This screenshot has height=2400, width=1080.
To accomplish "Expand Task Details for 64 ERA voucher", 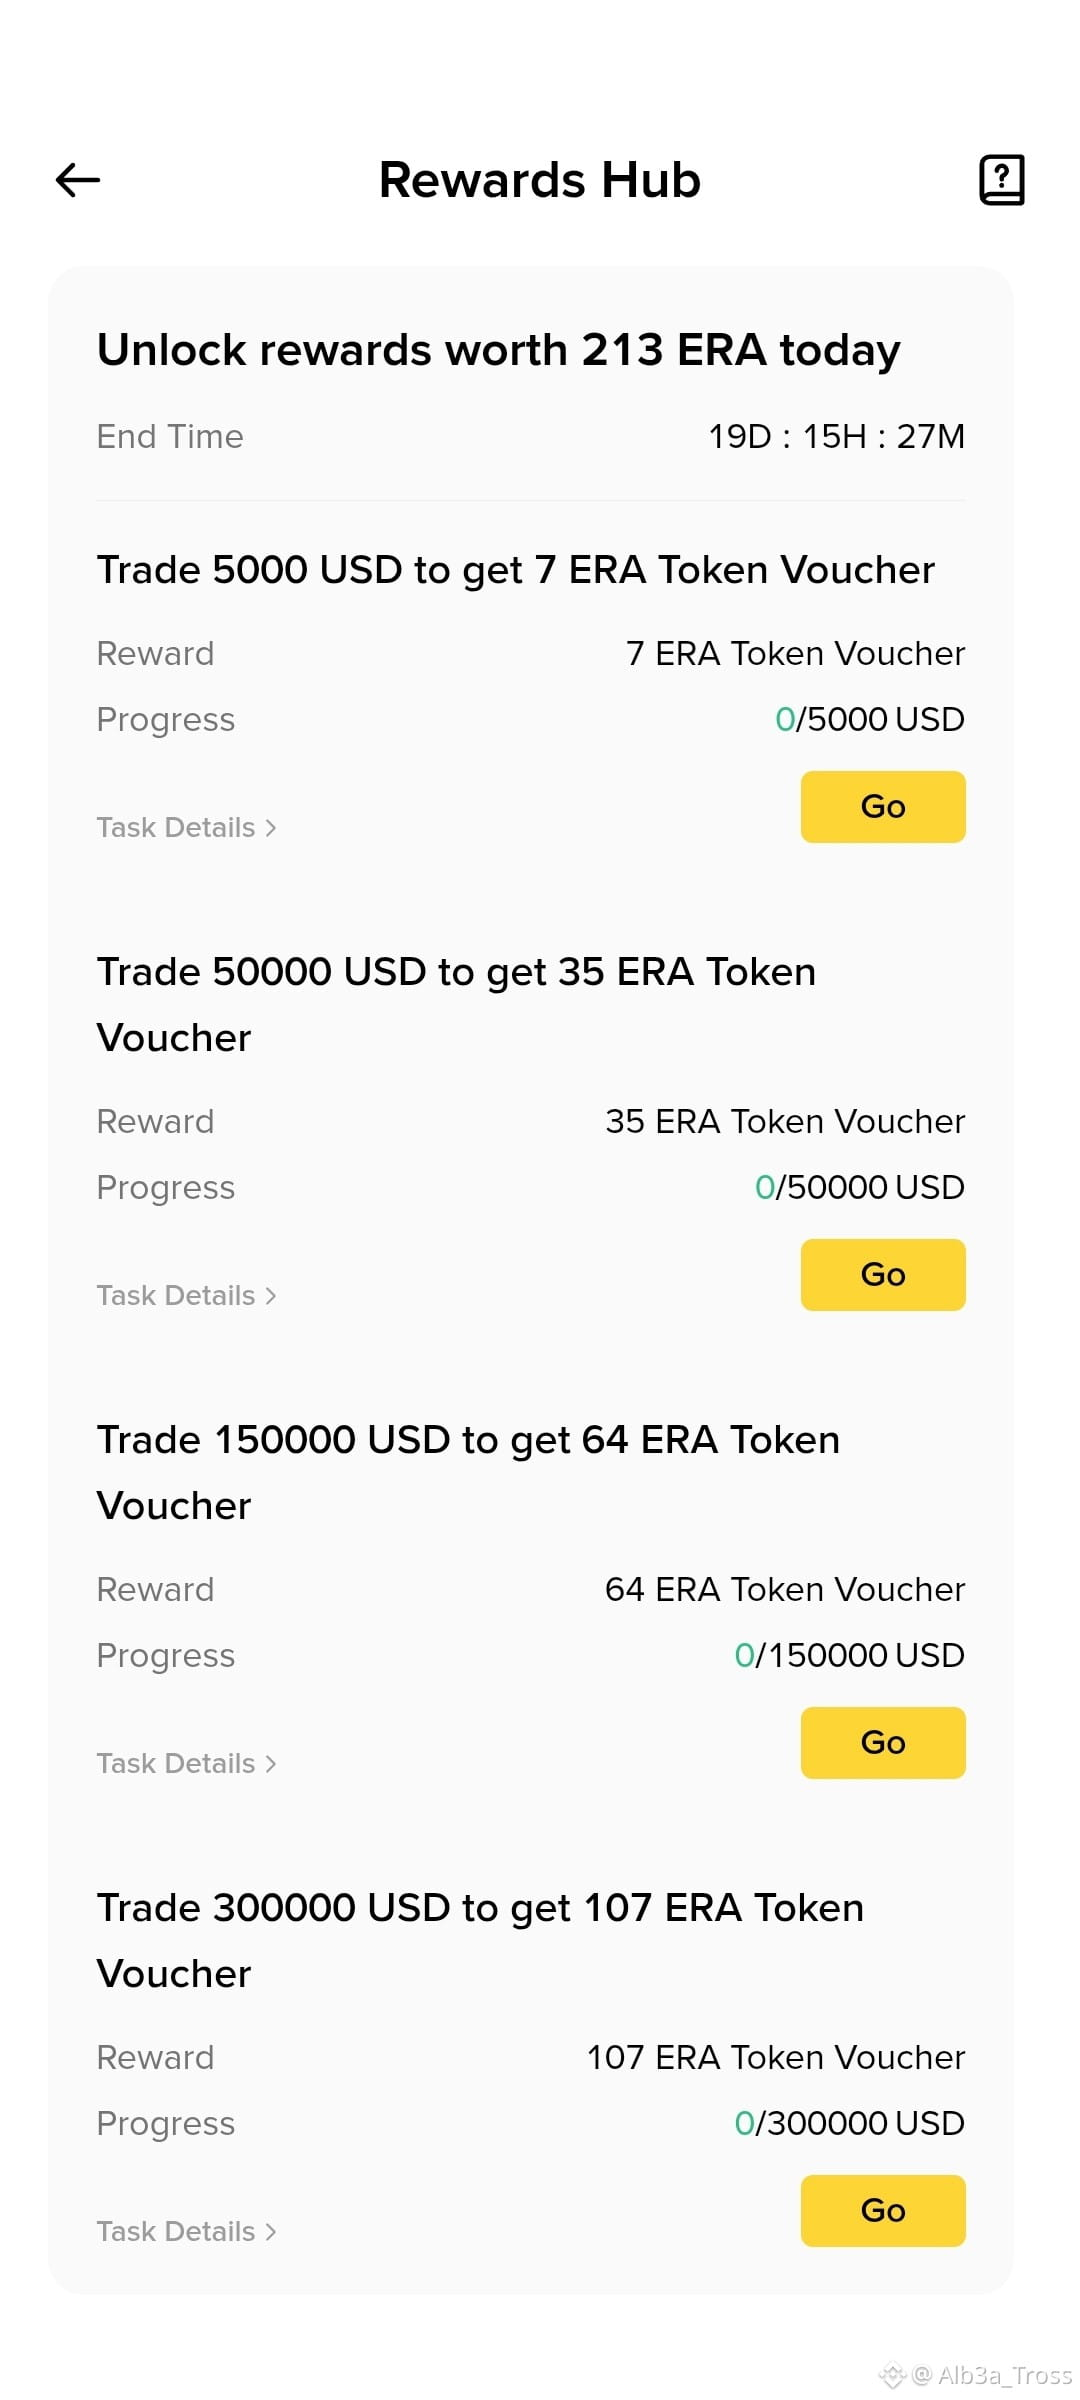I will [187, 1764].
